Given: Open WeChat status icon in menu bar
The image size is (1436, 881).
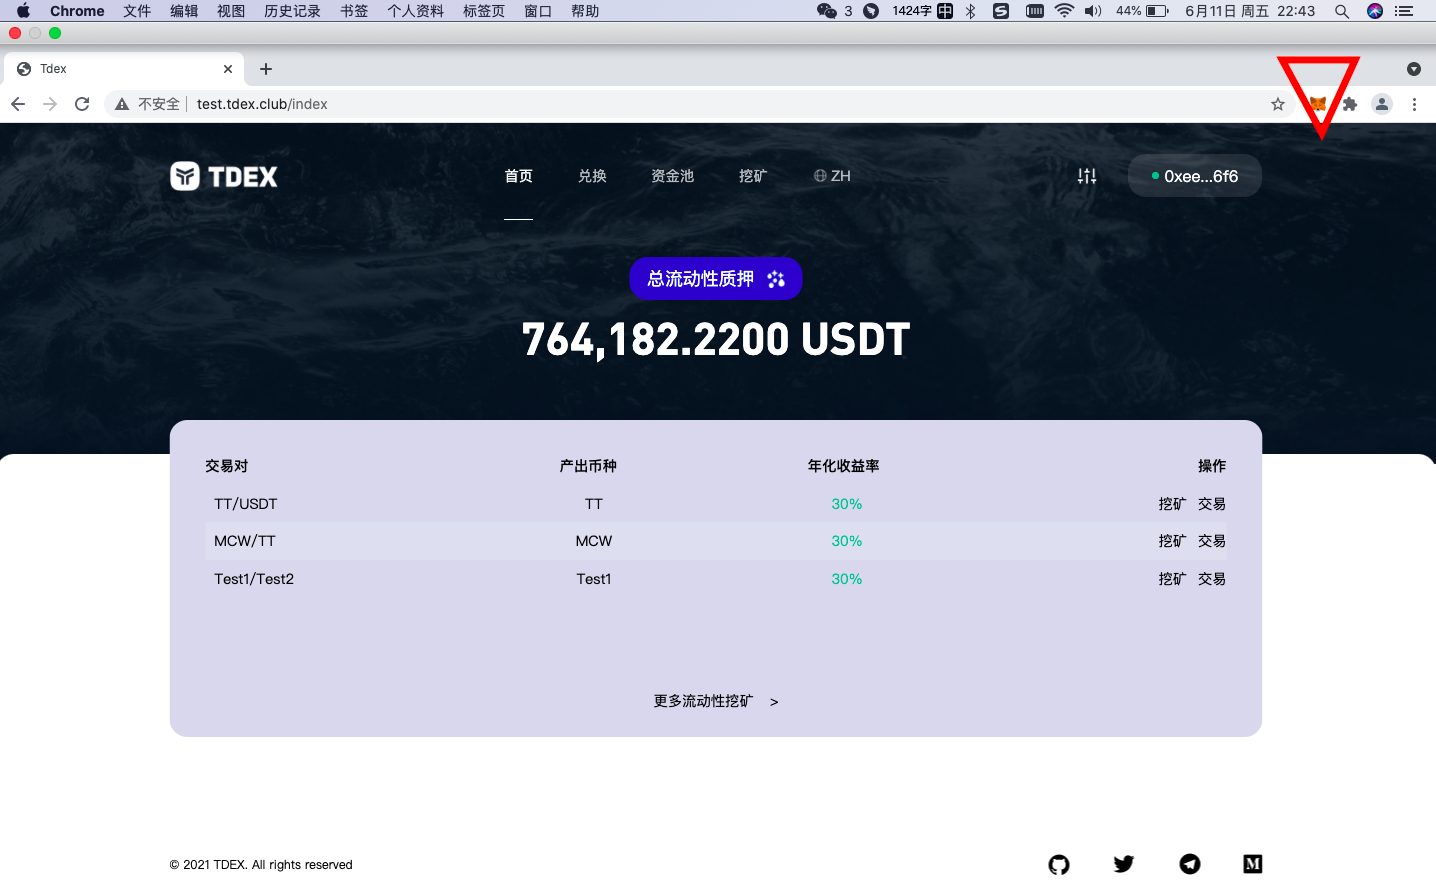Looking at the screenshot, I should pos(827,11).
